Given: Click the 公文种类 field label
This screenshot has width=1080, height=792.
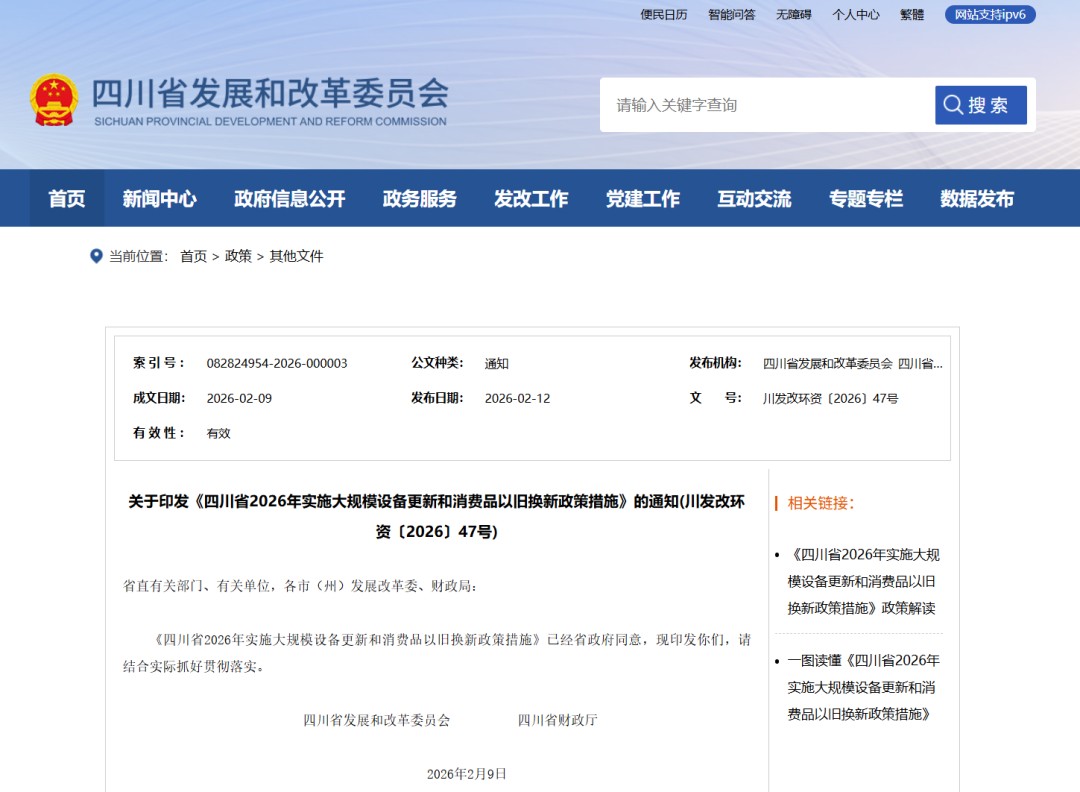Looking at the screenshot, I should [x=437, y=363].
